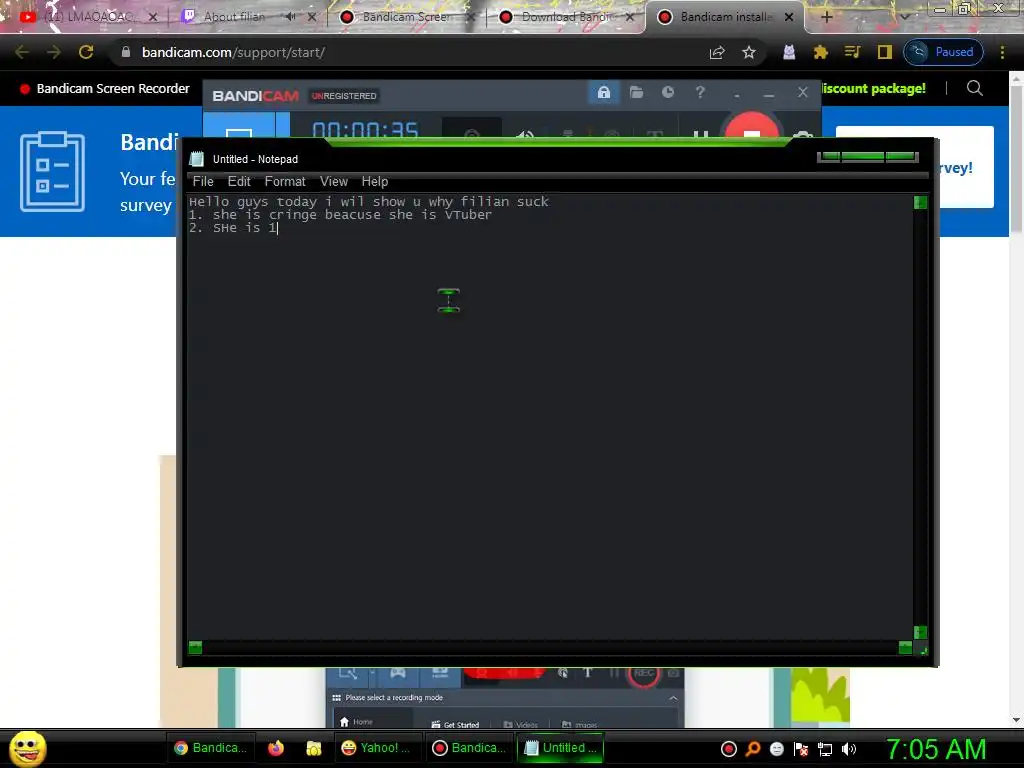This screenshot has height=768, width=1024.
Task: Switch to Chrome Bandica... taskbar button
Action: coord(211,748)
